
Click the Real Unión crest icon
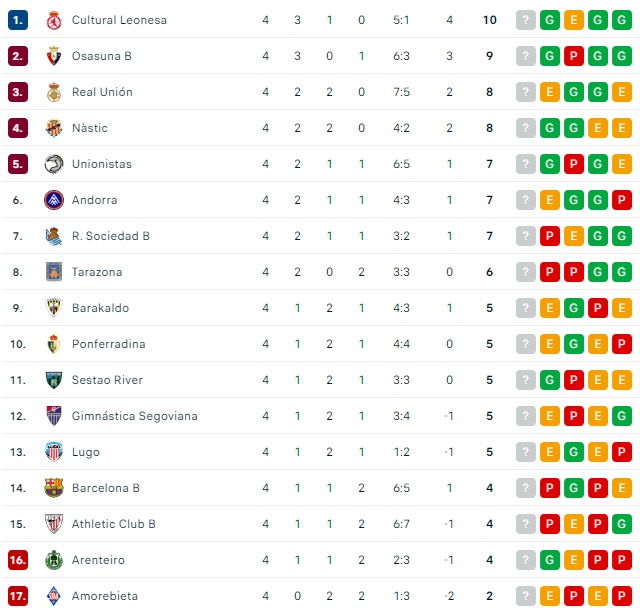click(x=54, y=92)
